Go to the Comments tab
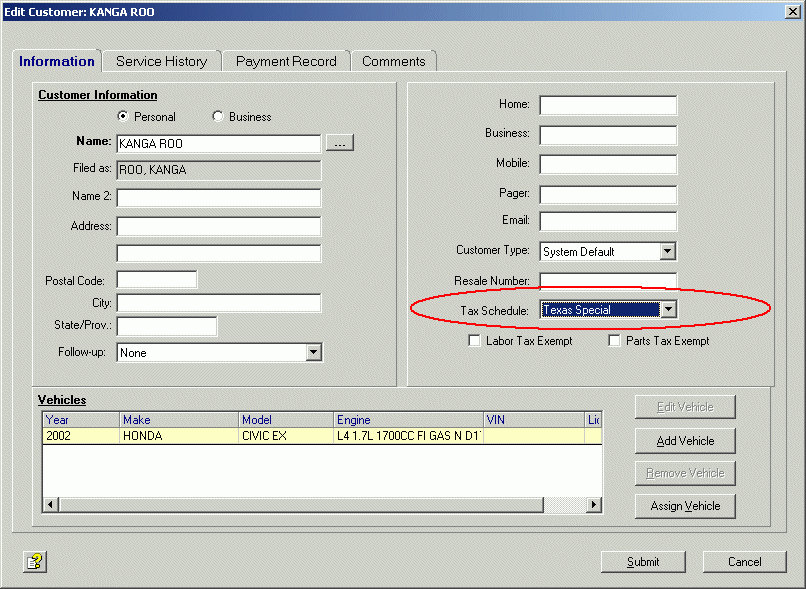Image resolution: width=806 pixels, height=589 pixels. coord(393,61)
